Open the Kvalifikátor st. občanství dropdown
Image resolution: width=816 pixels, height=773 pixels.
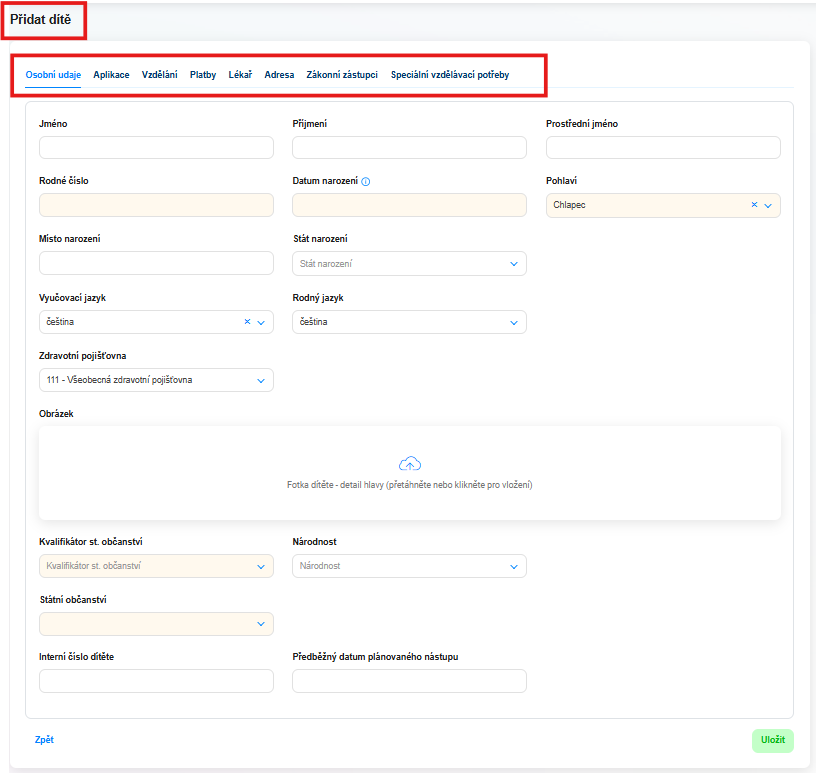[261, 566]
